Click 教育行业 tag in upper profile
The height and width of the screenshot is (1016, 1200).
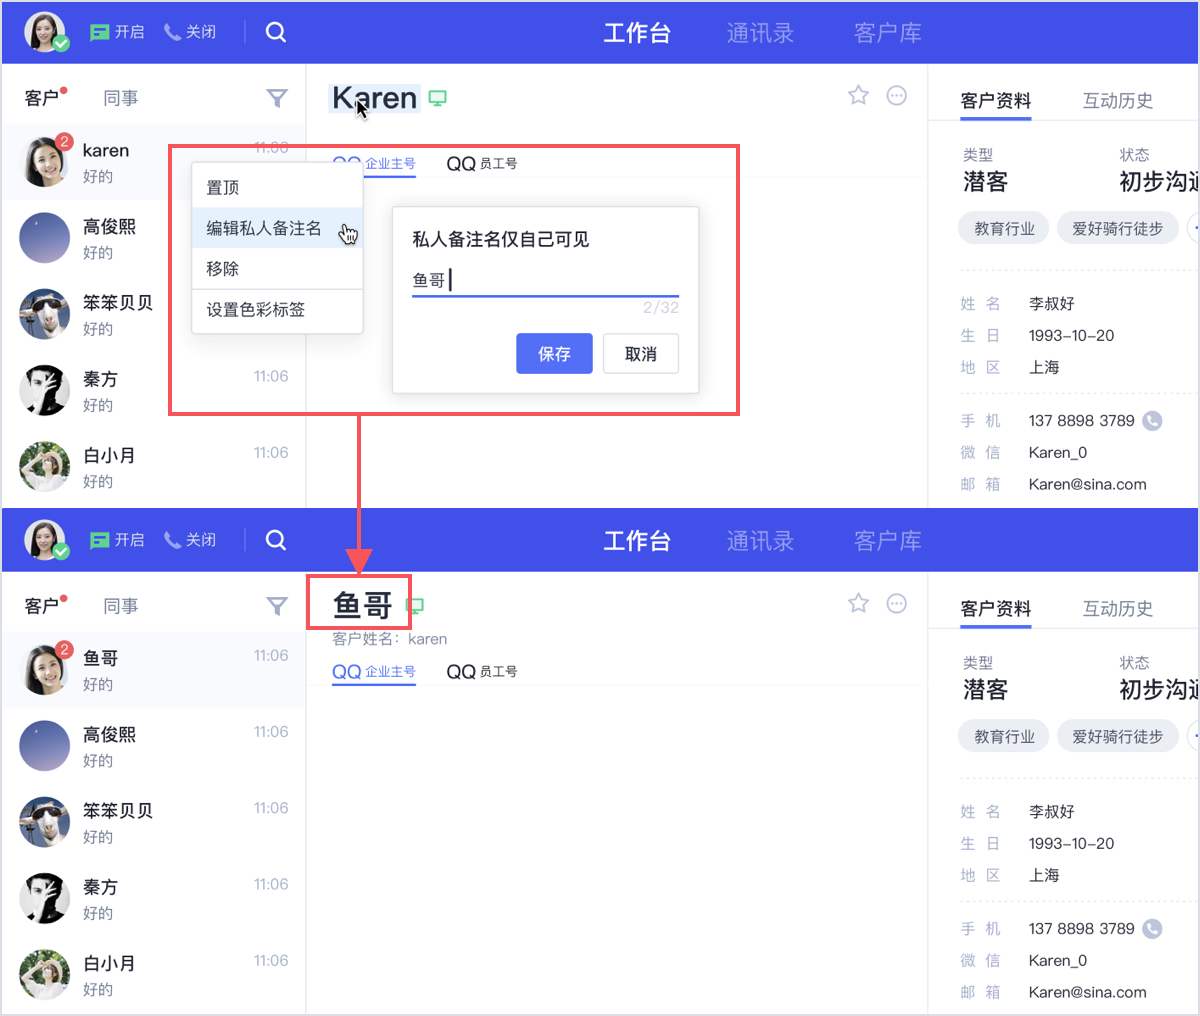coord(1004,229)
